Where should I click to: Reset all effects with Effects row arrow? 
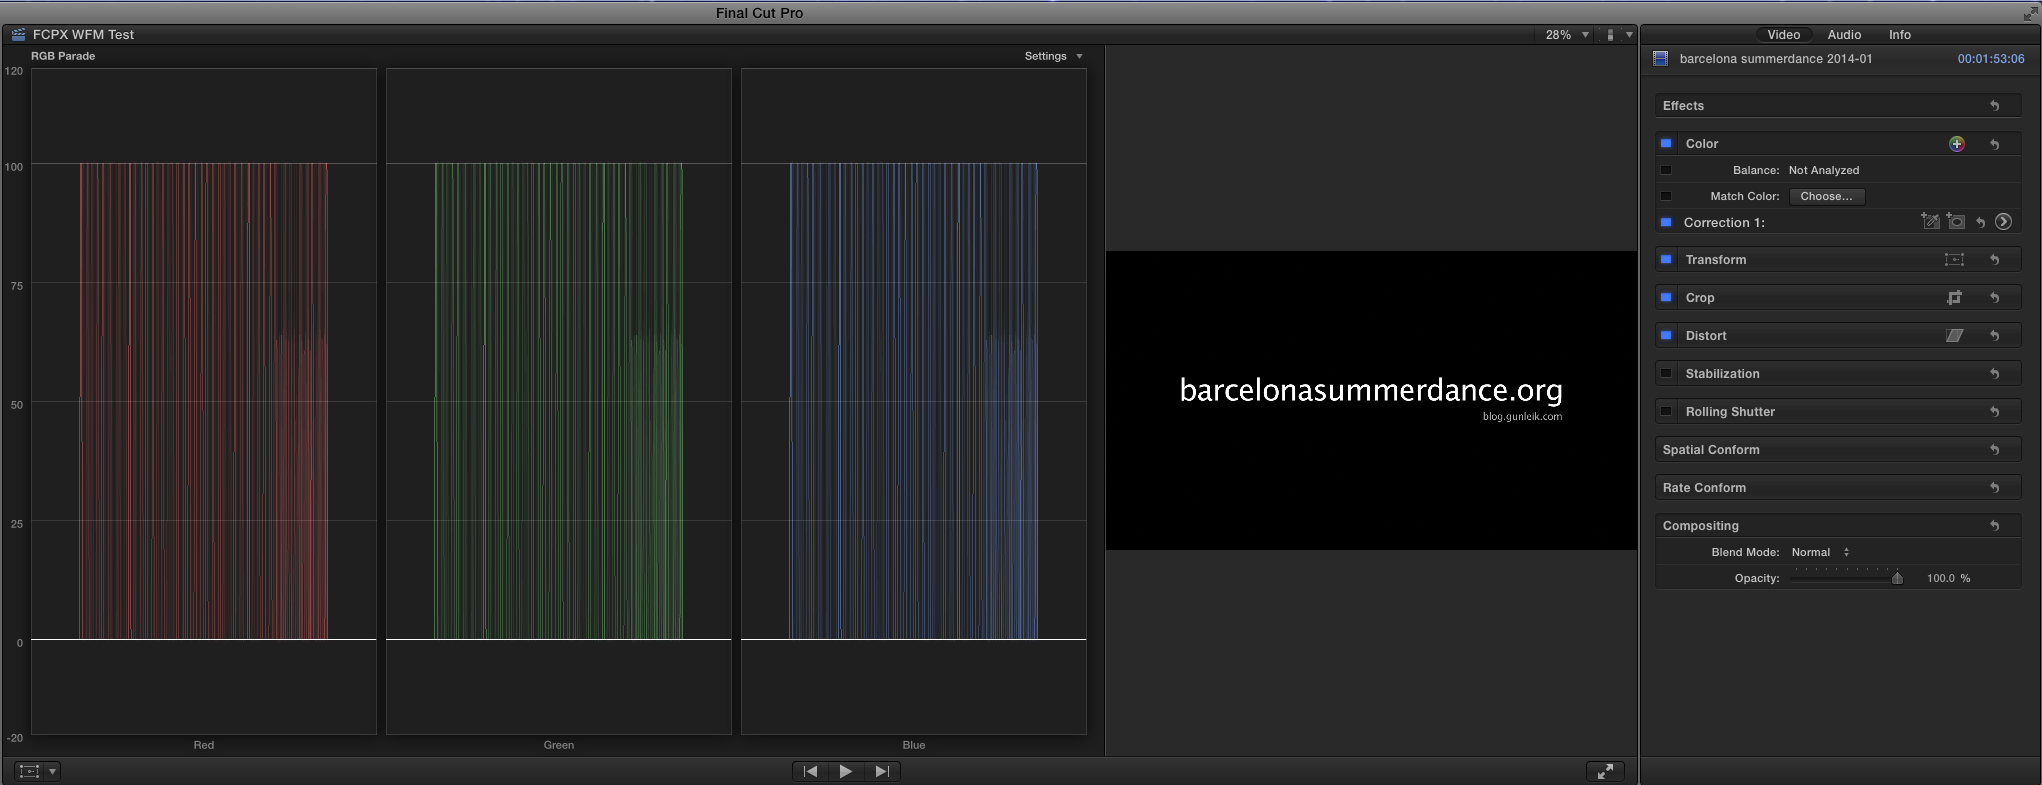[x=1994, y=106]
